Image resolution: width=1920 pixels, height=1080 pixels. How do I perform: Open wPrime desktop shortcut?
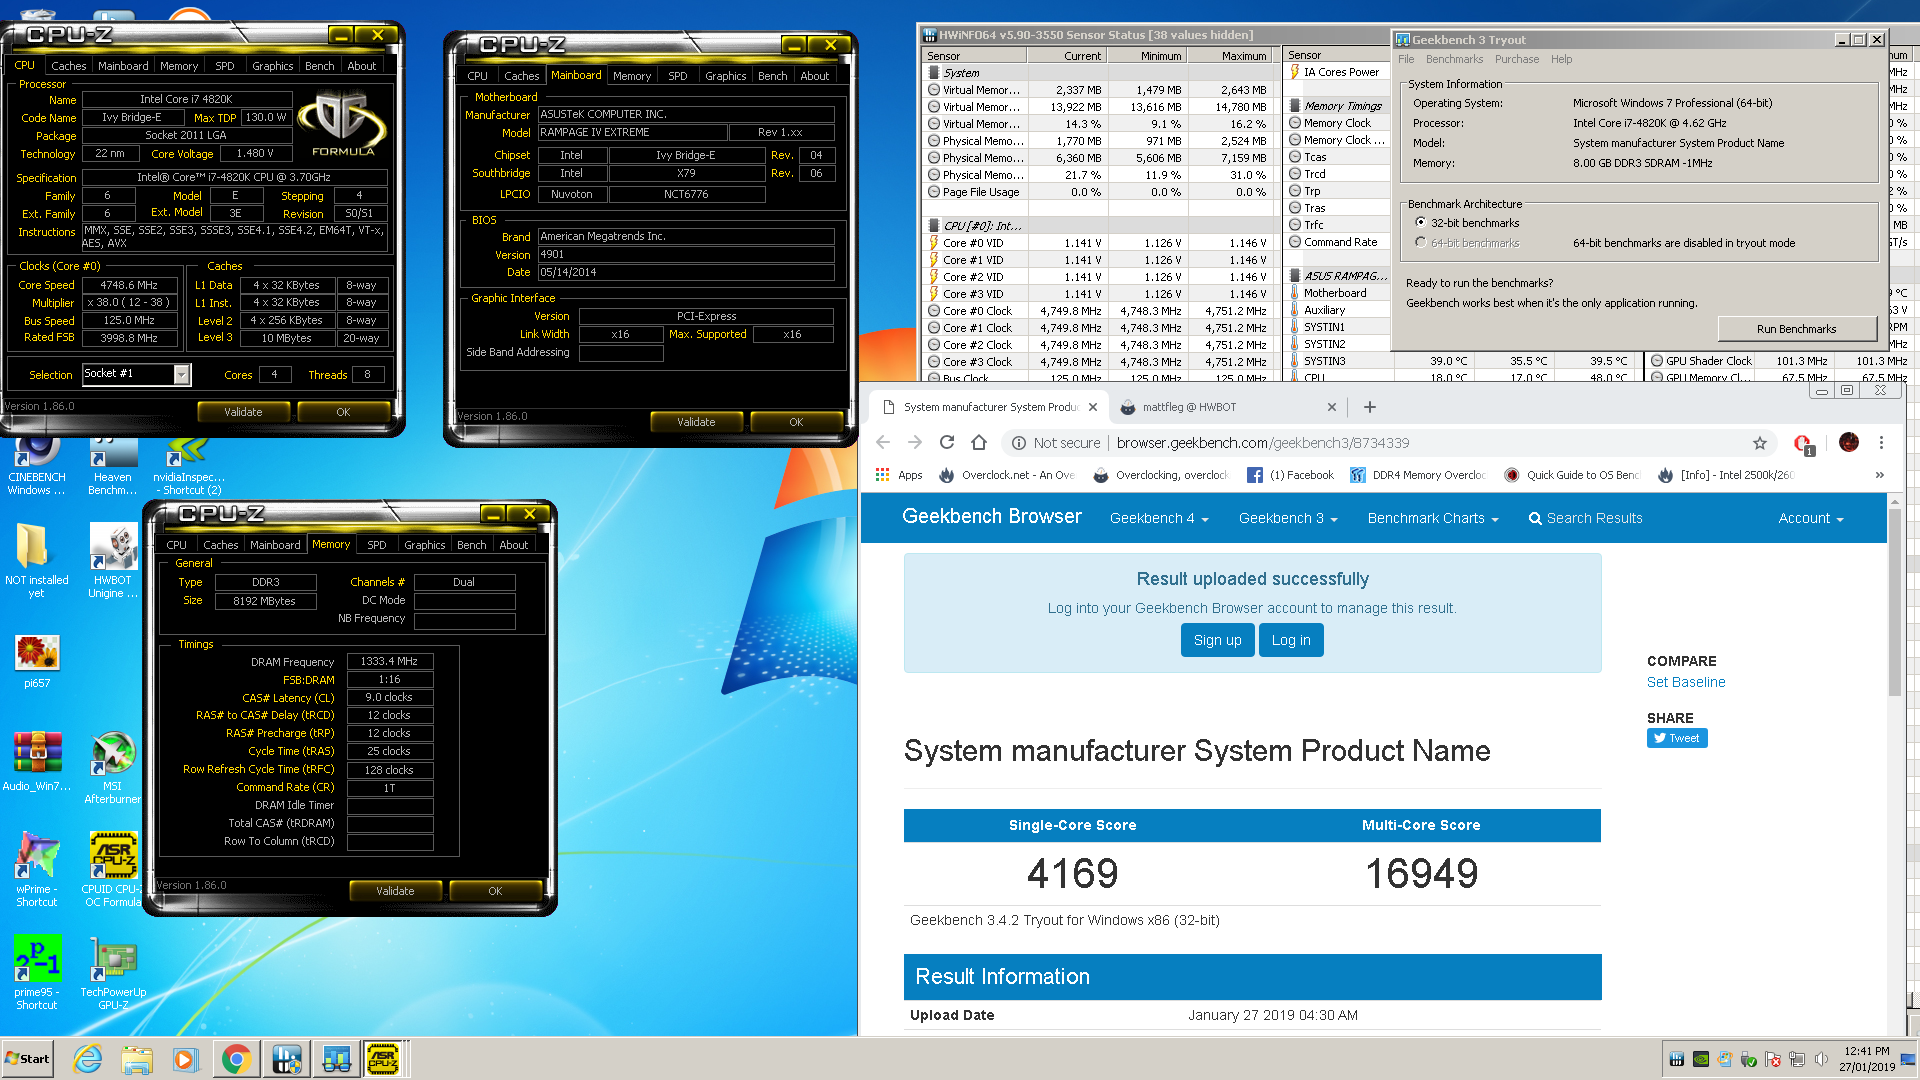(37, 870)
